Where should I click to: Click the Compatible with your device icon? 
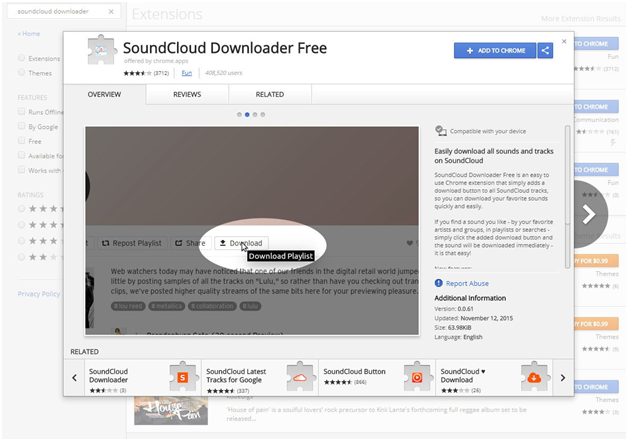click(x=441, y=131)
